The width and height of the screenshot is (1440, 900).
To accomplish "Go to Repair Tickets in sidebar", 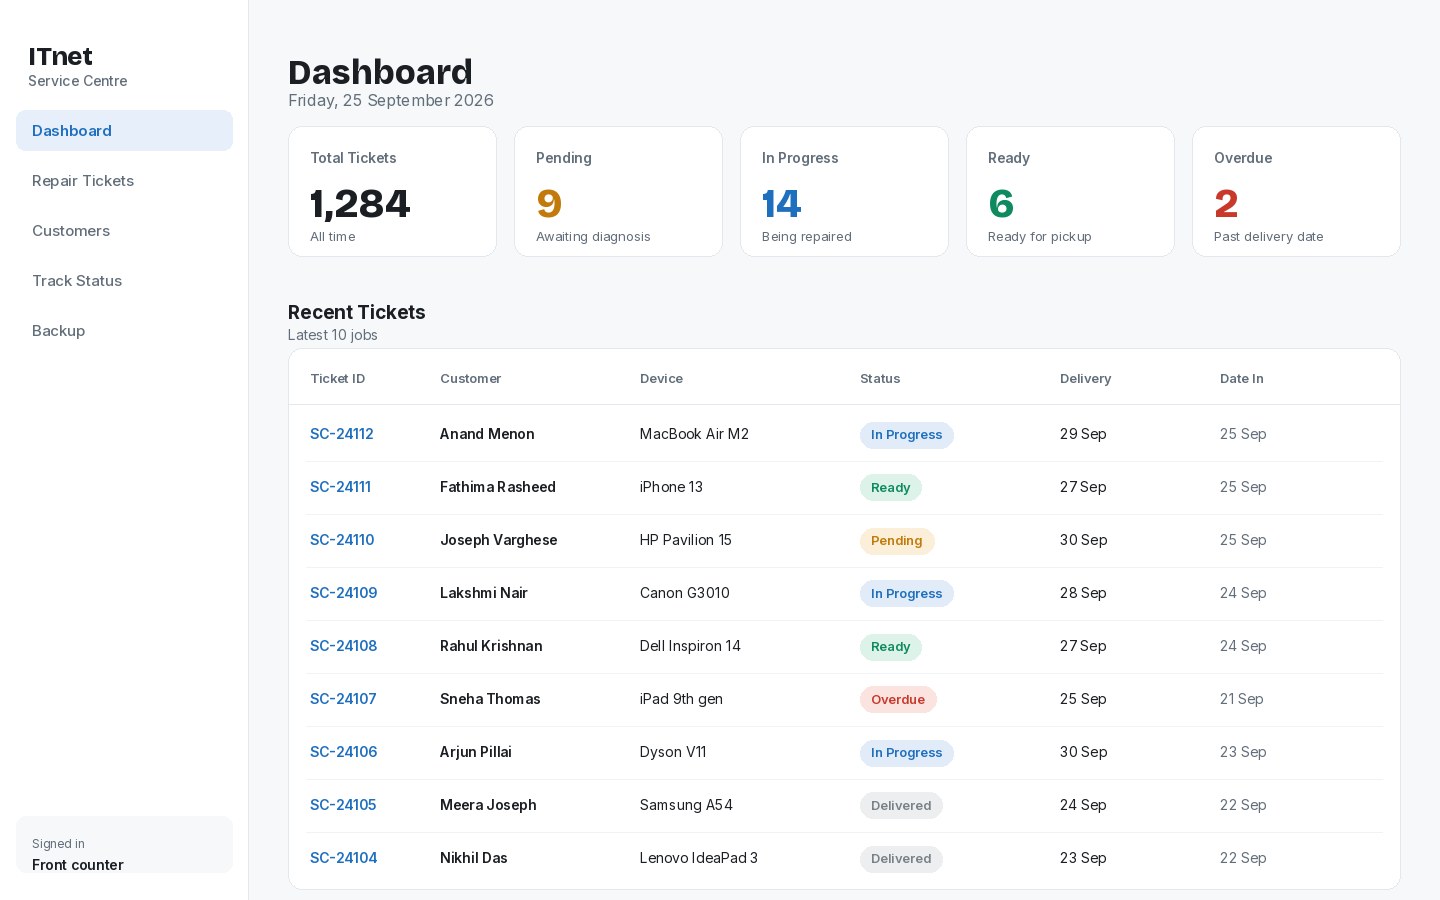I will 124,181.
